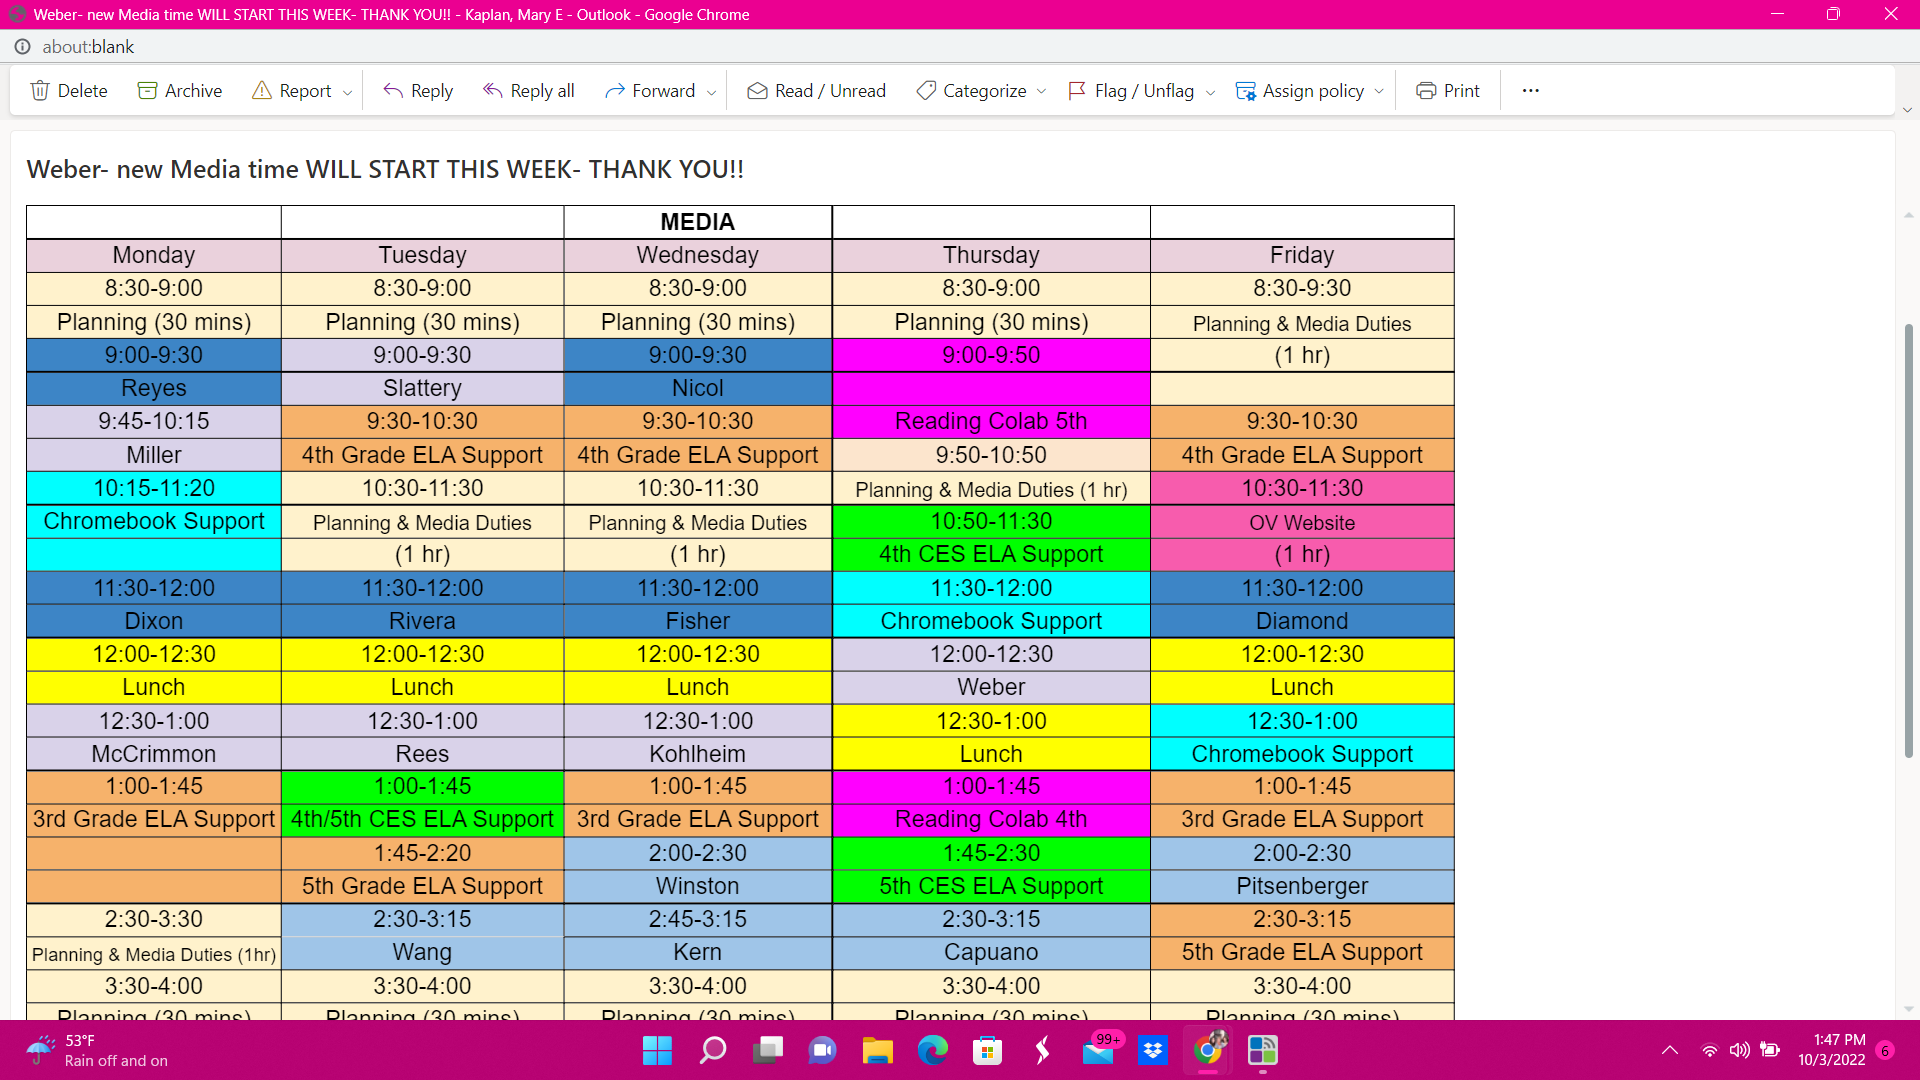Click the Categorize tag button

point(971,91)
